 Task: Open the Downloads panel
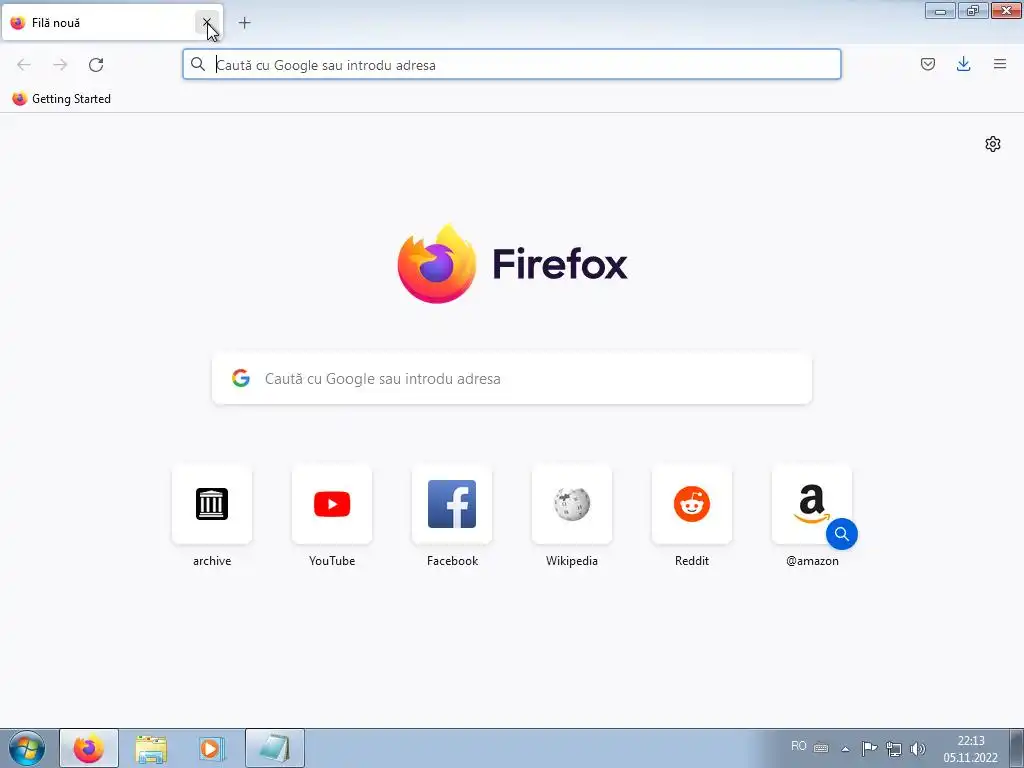[963, 64]
